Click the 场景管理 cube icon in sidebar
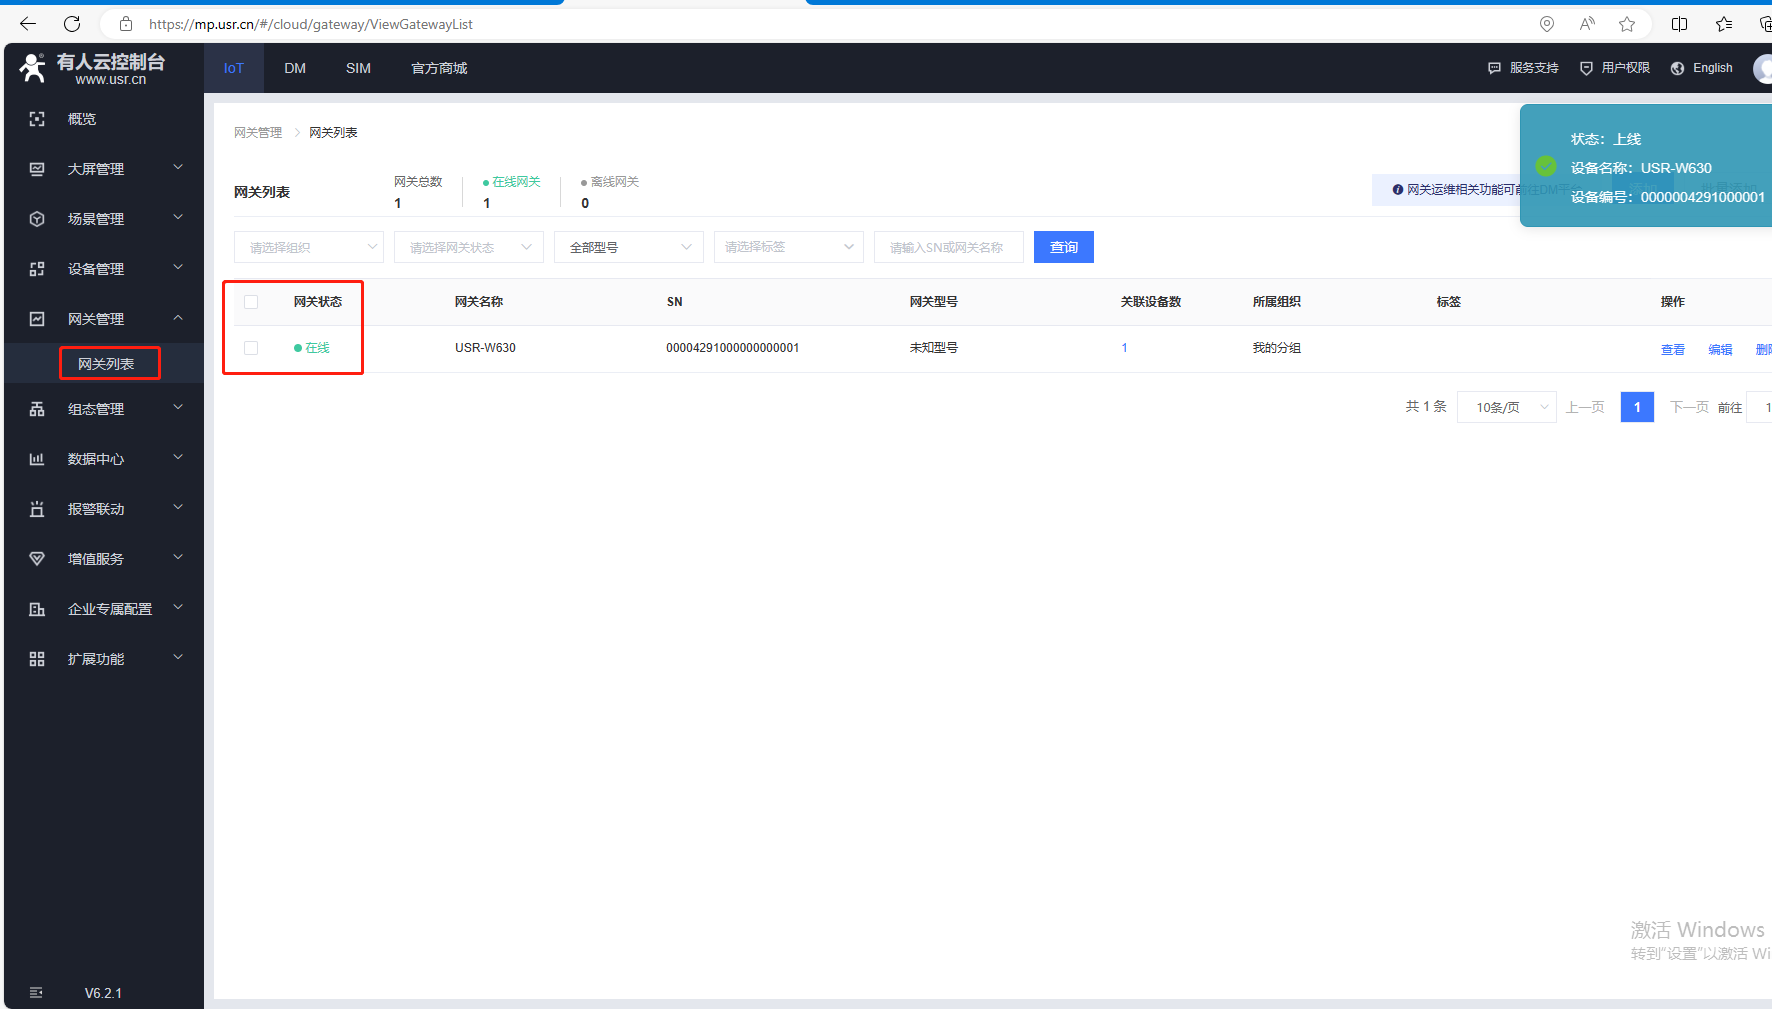This screenshot has height=1009, width=1772. (37, 219)
